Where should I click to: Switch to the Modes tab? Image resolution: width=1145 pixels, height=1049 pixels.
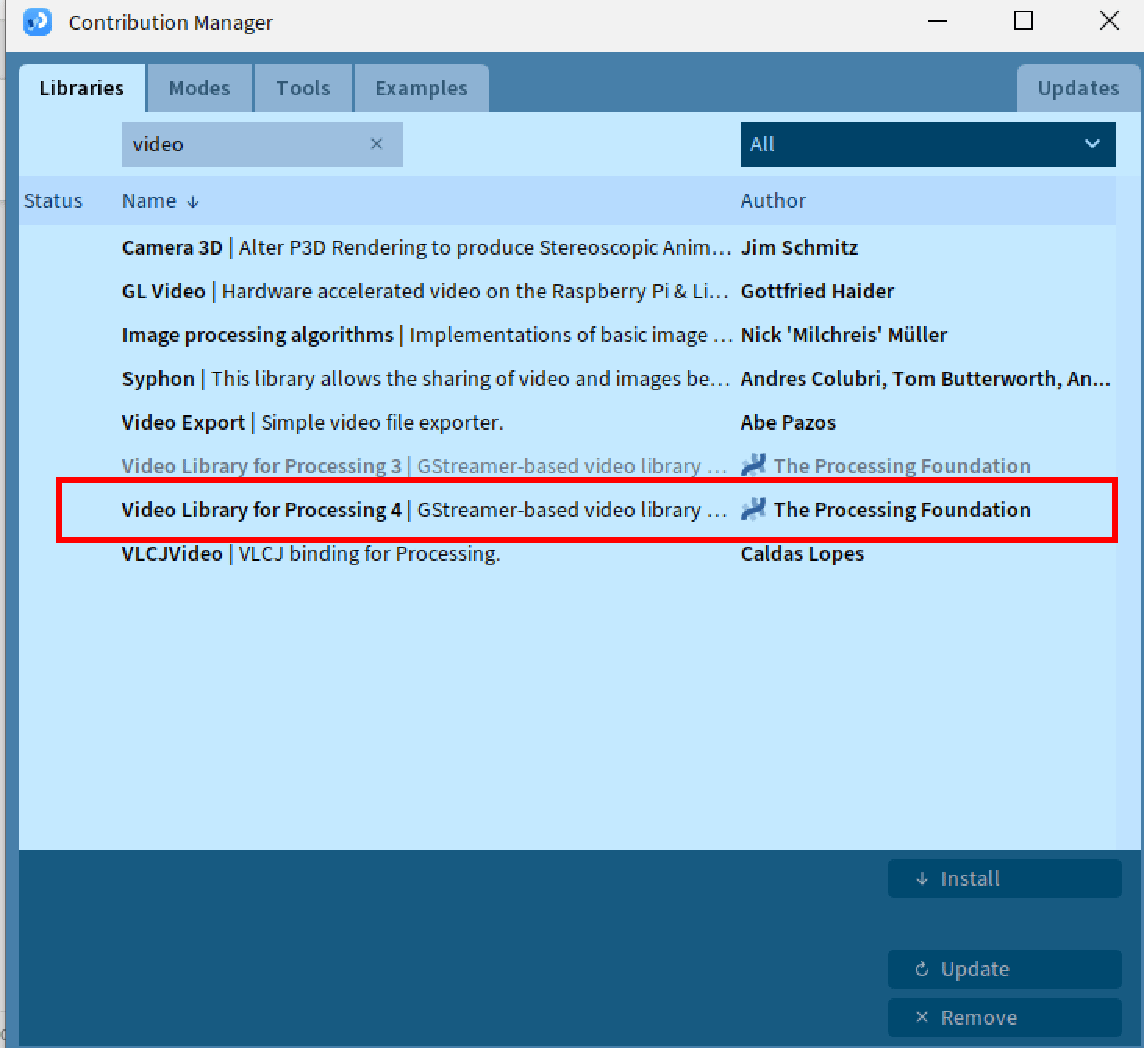pos(199,88)
